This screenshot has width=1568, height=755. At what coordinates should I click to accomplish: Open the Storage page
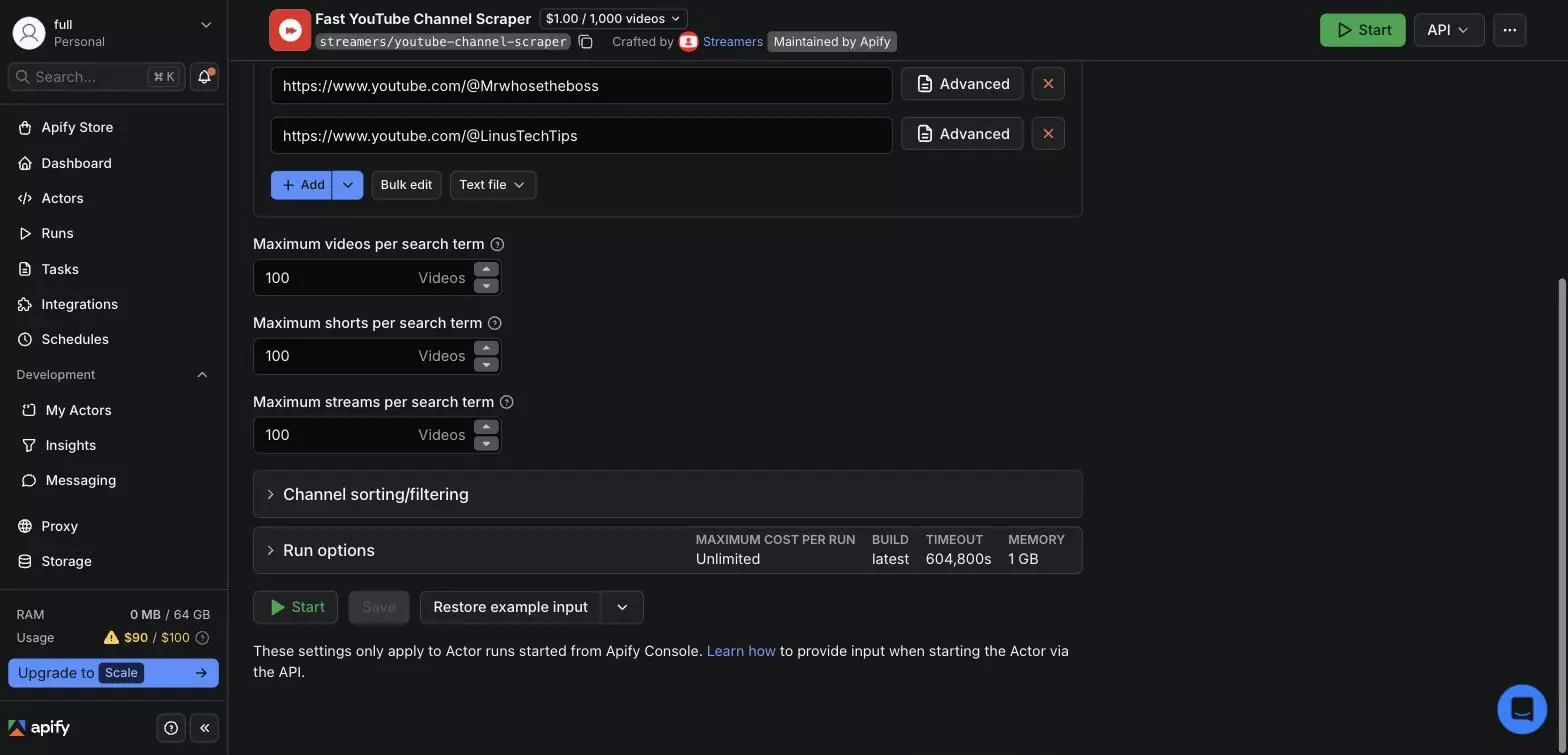click(x=66, y=561)
